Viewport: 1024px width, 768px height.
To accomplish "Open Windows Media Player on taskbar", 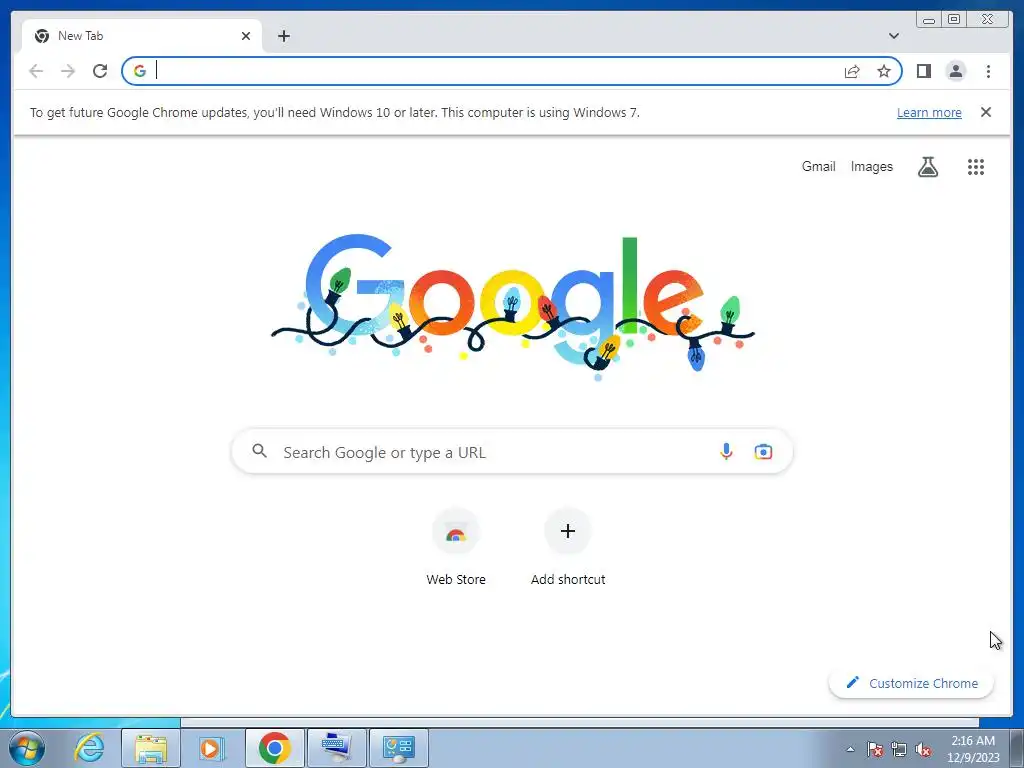I will tap(211, 748).
